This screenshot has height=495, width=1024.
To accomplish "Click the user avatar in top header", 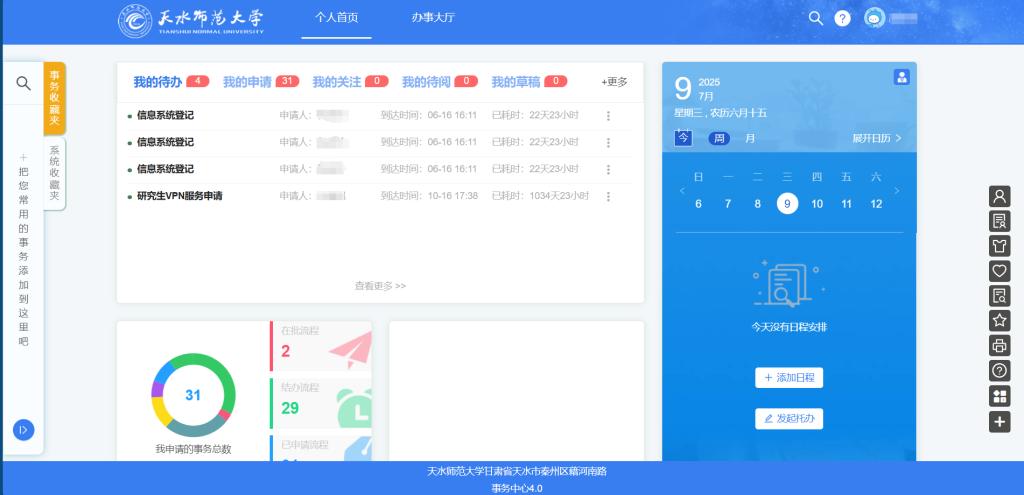I will click(874, 18).
